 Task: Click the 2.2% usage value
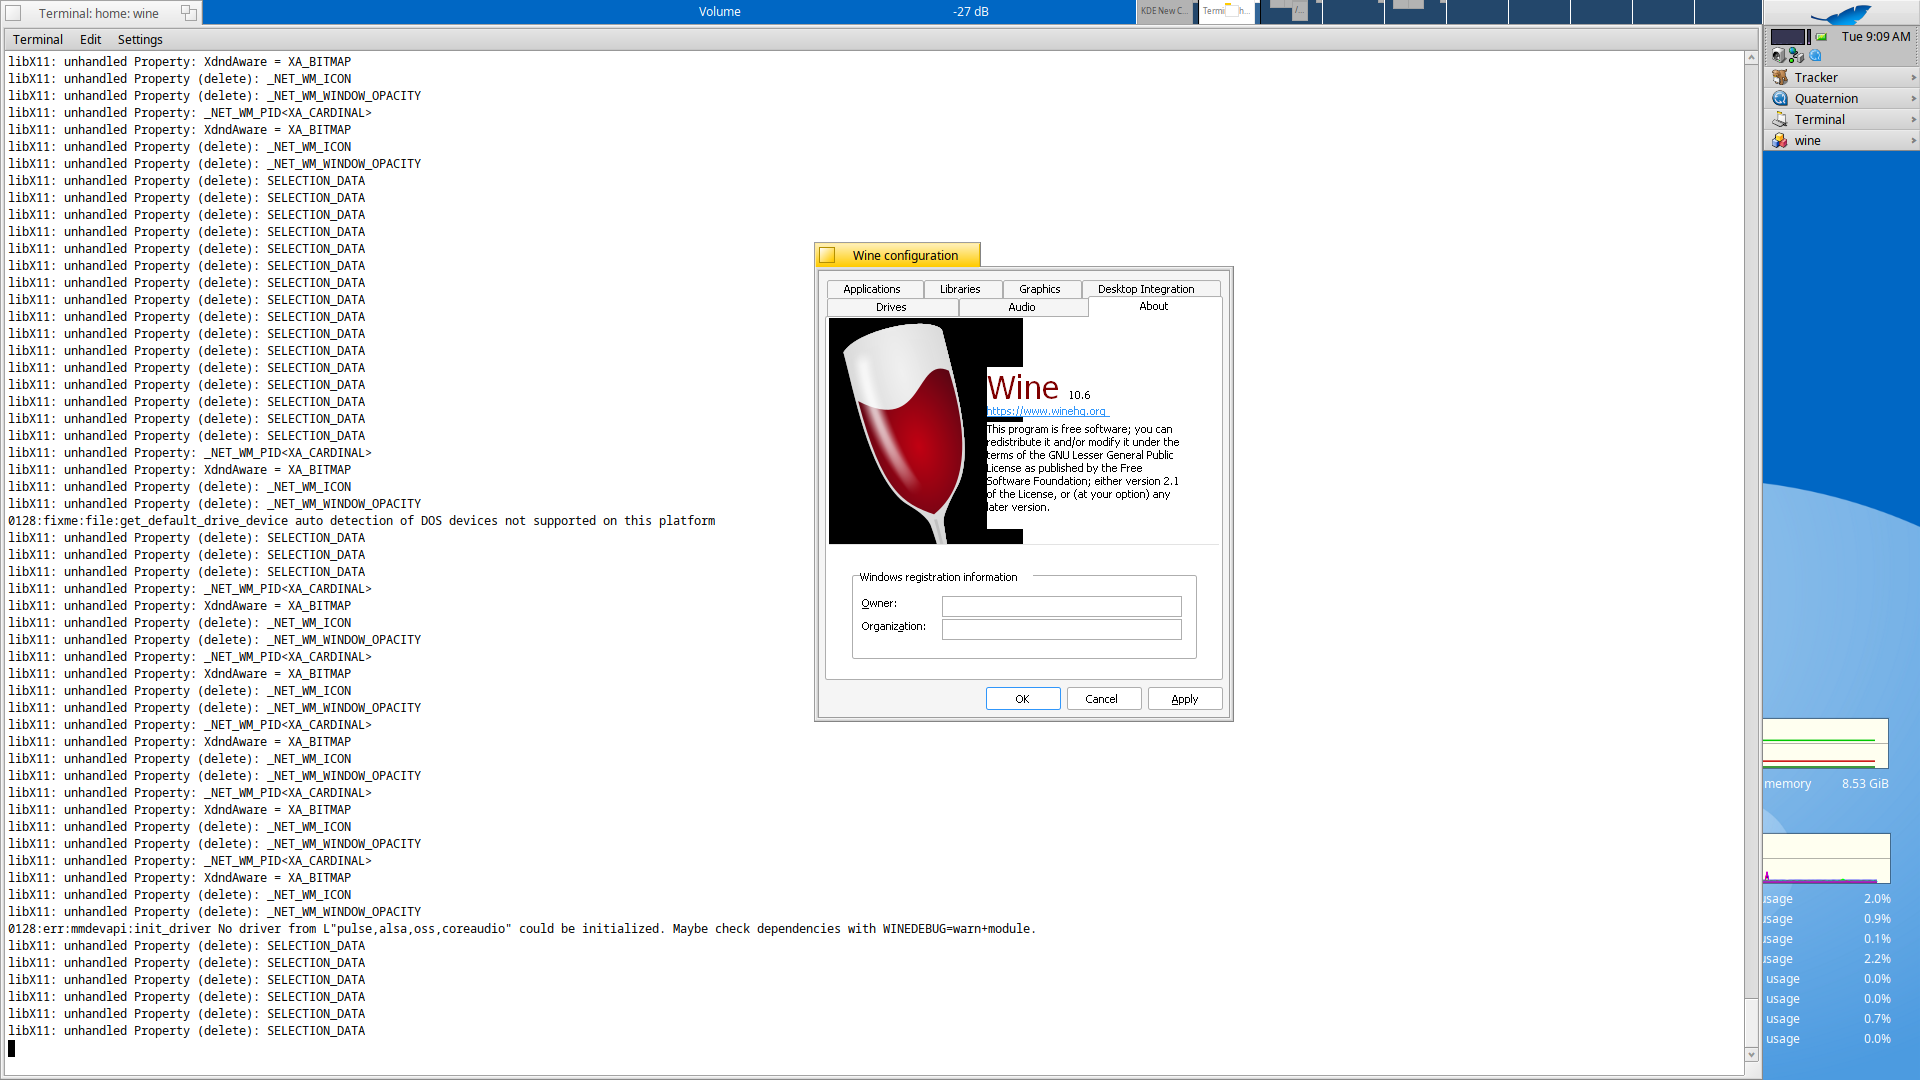coord(1877,959)
